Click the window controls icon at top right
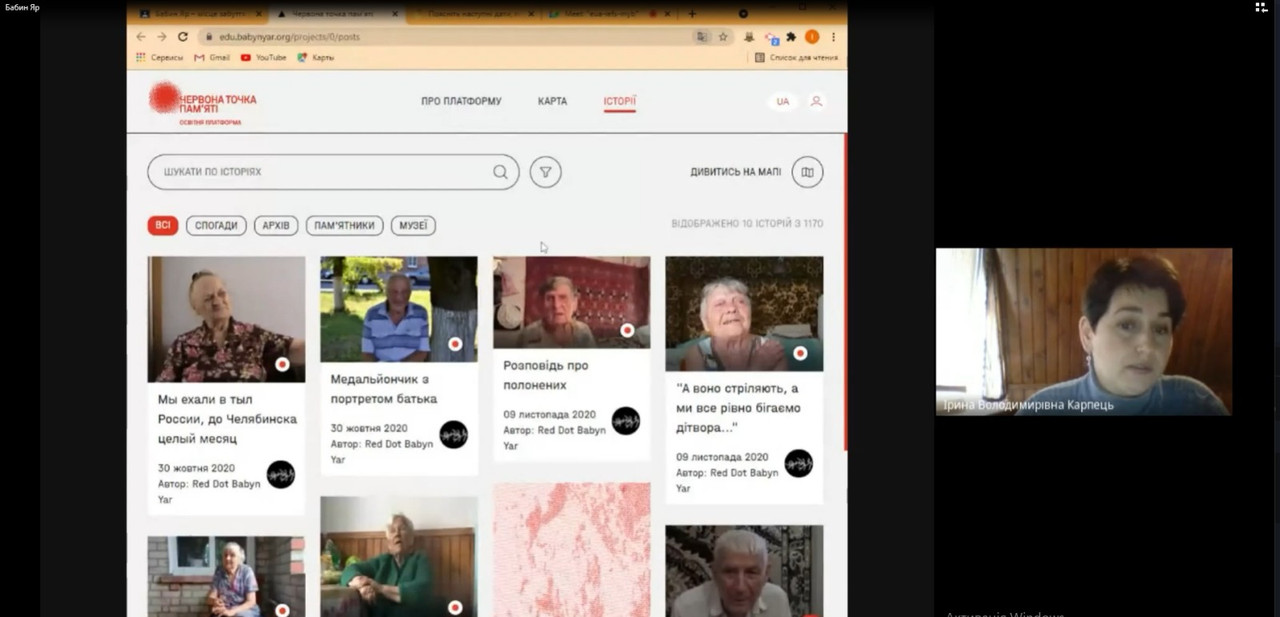The height and width of the screenshot is (617, 1280). pyautogui.click(x=1261, y=7)
